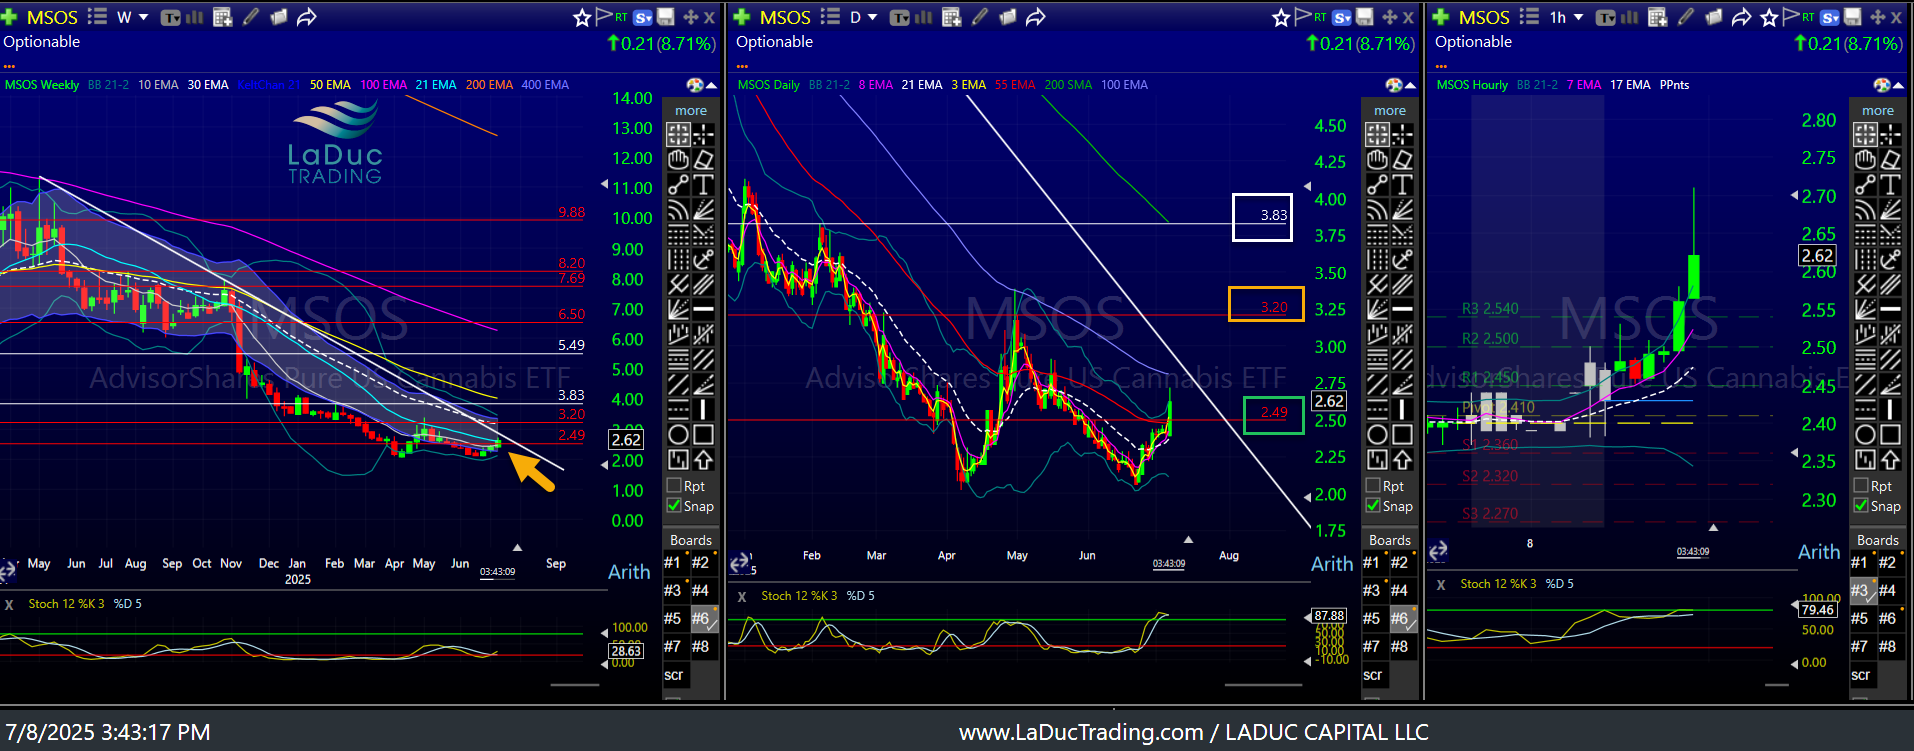The image size is (1914, 751).
Task: Open the watchlist icon on weekly chart header
Action: (97, 17)
